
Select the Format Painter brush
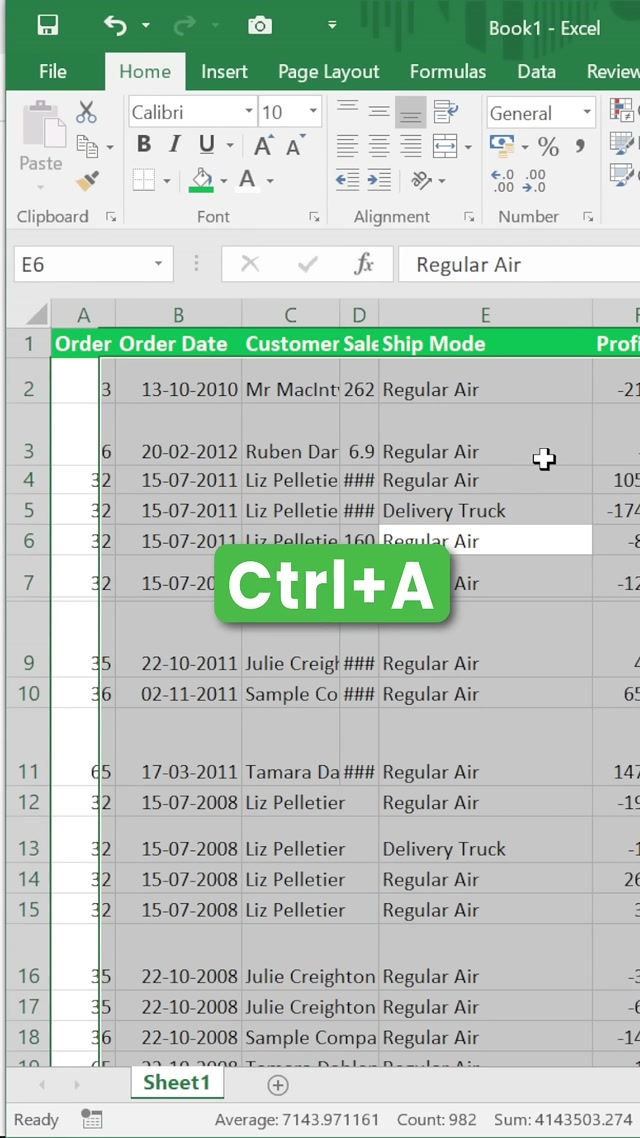pyautogui.click(x=87, y=181)
